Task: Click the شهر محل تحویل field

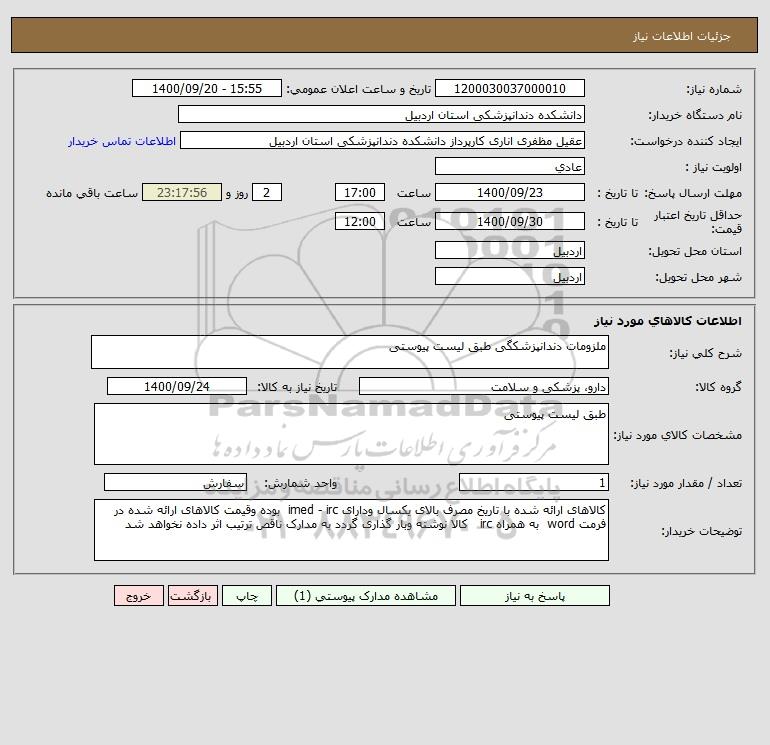Action: (510, 276)
